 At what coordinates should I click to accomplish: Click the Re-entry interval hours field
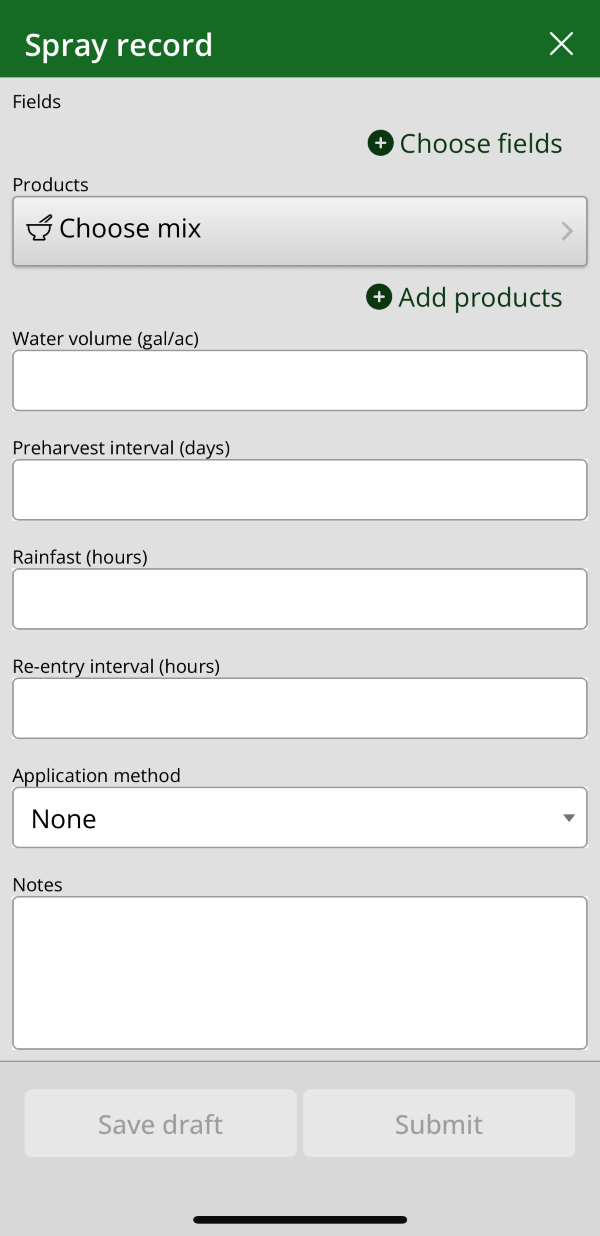pos(299,708)
